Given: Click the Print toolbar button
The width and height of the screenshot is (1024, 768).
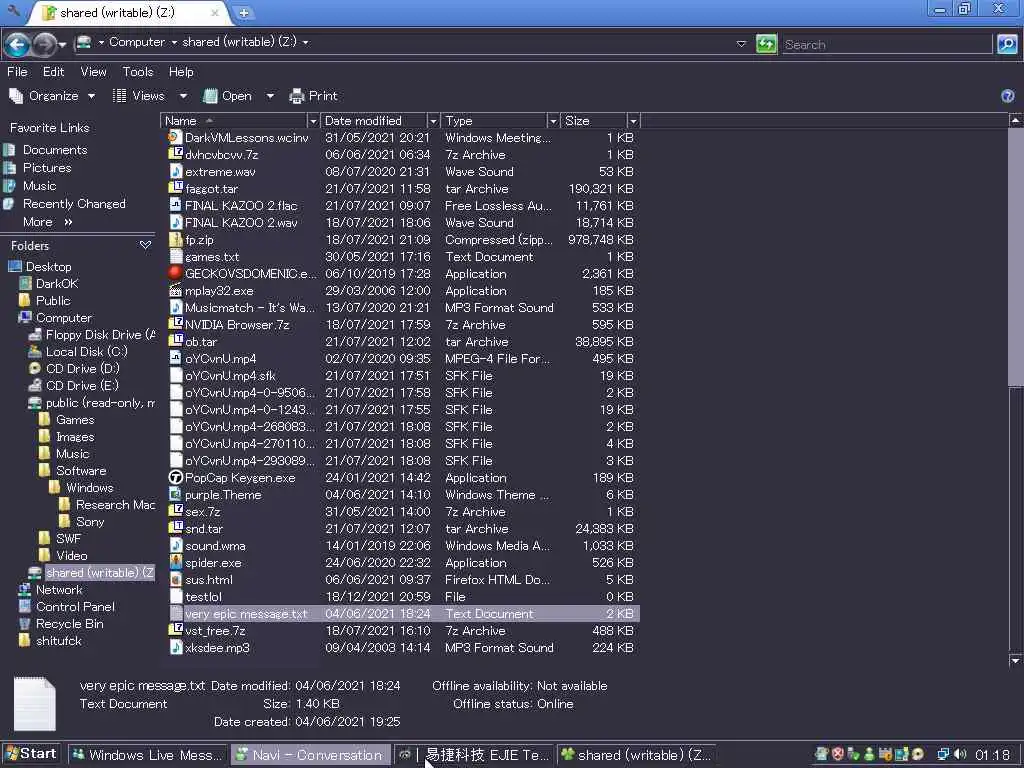Looking at the screenshot, I should tap(313, 96).
